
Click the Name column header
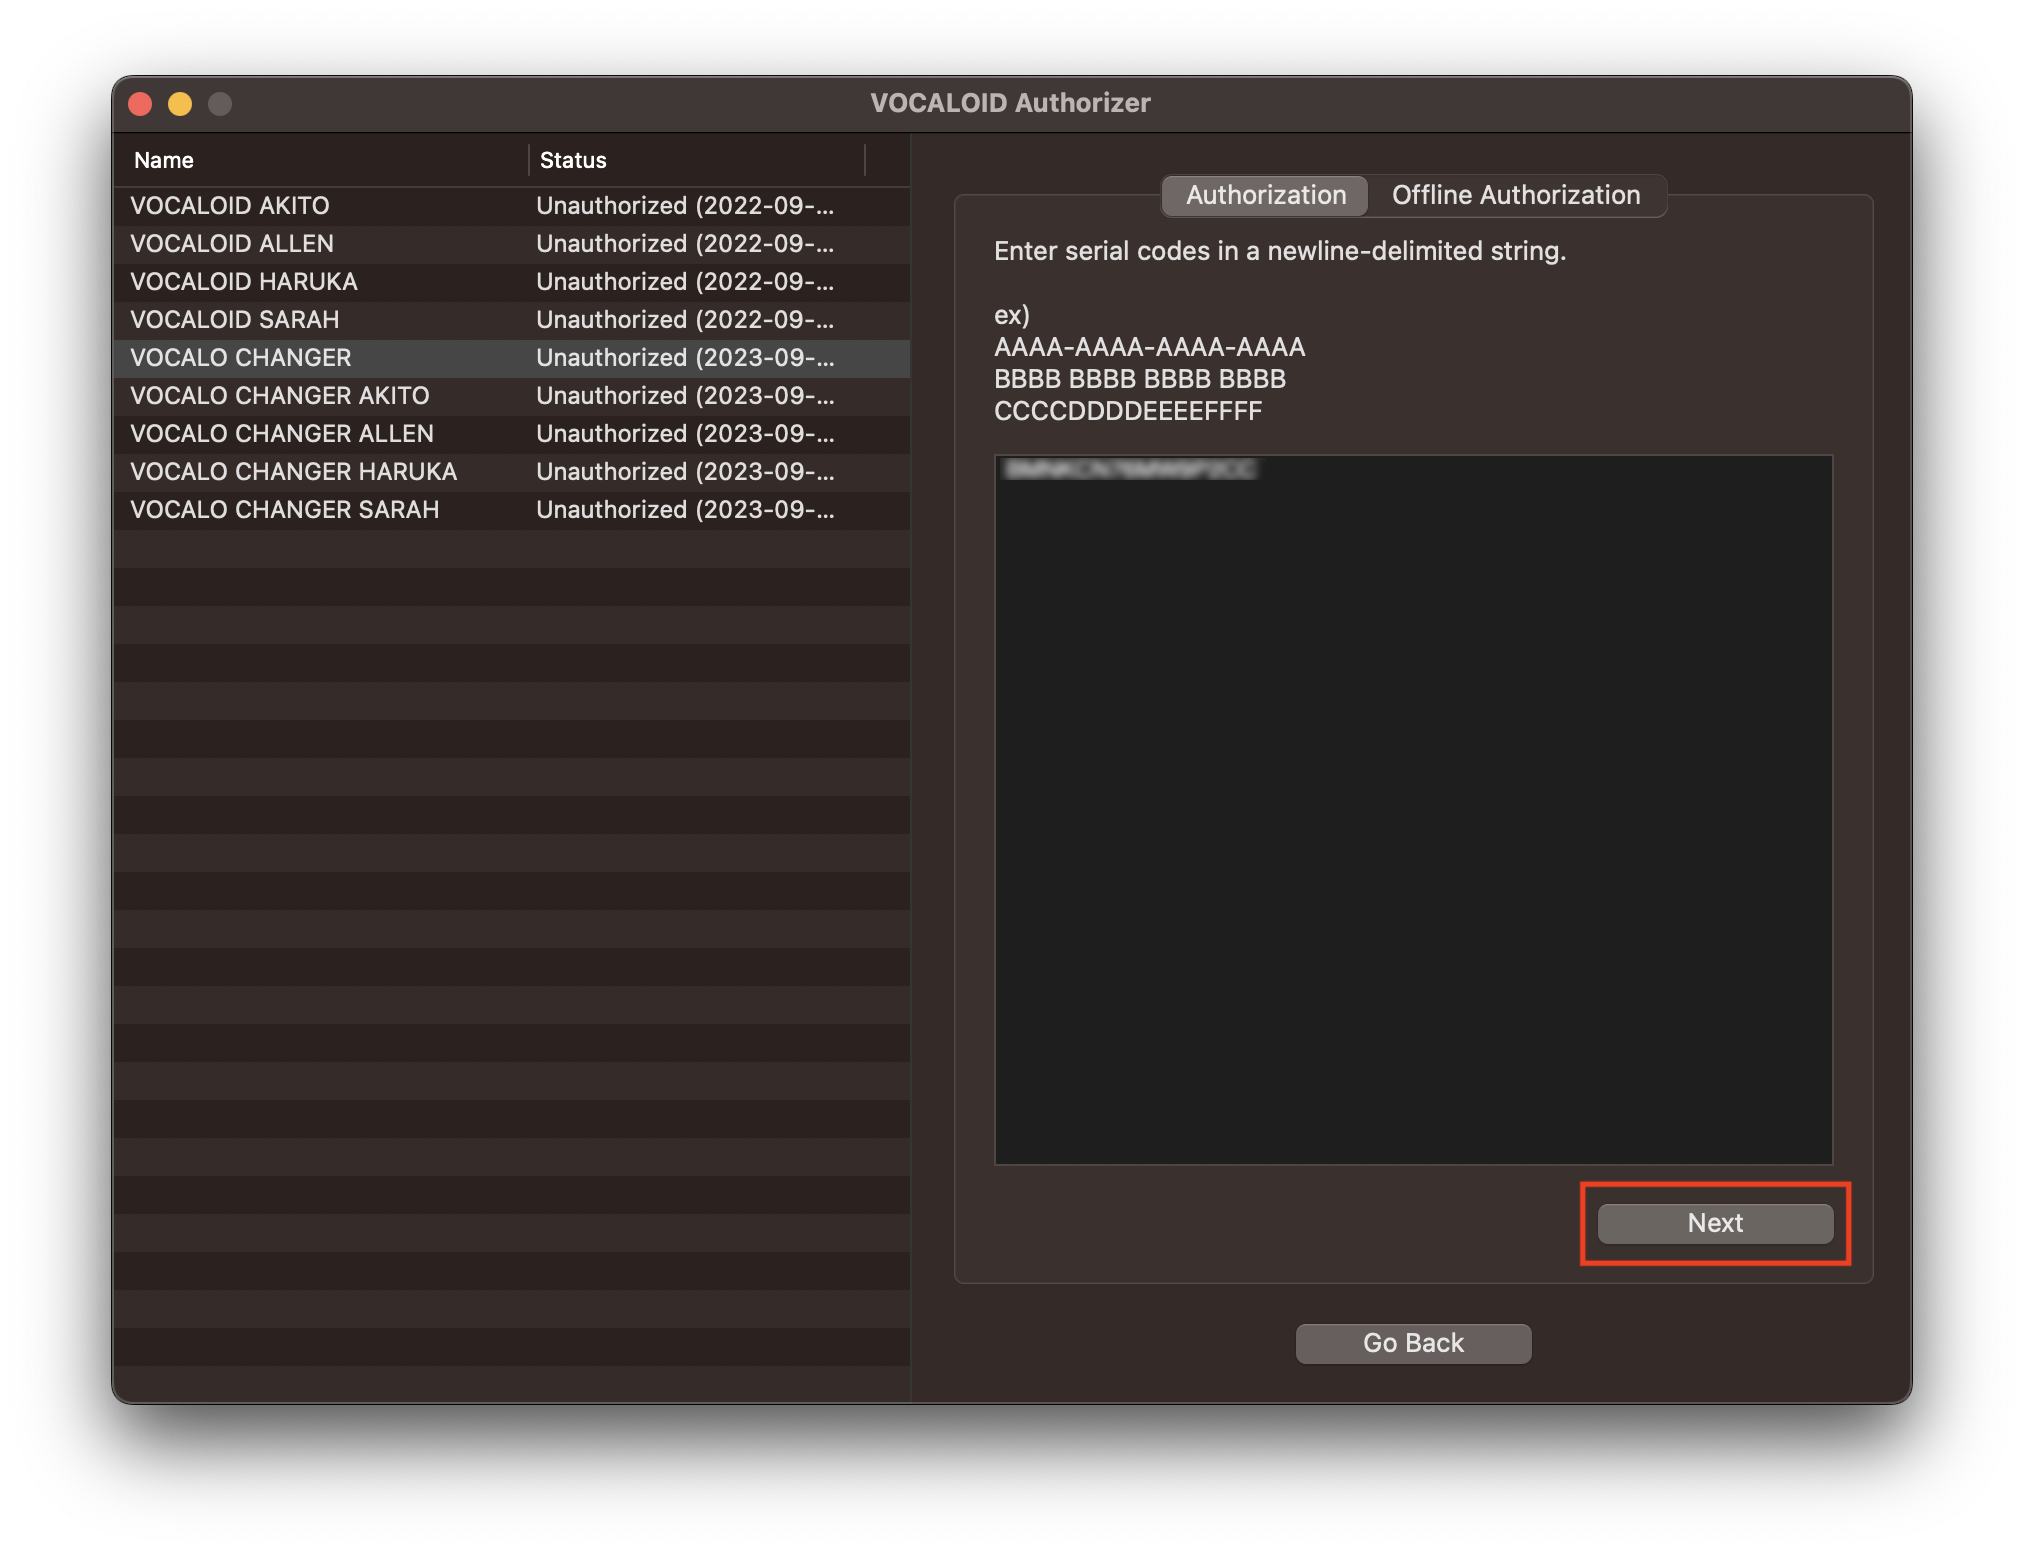[x=163, y=159]
